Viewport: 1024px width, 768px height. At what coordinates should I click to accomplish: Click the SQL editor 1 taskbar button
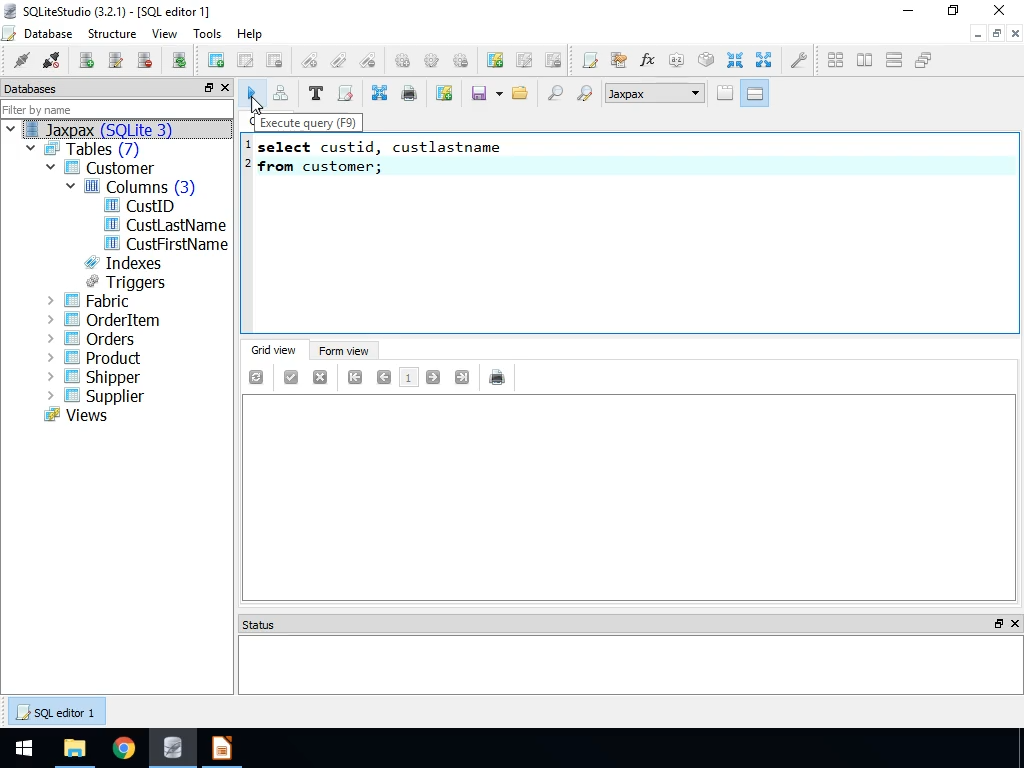56,713
